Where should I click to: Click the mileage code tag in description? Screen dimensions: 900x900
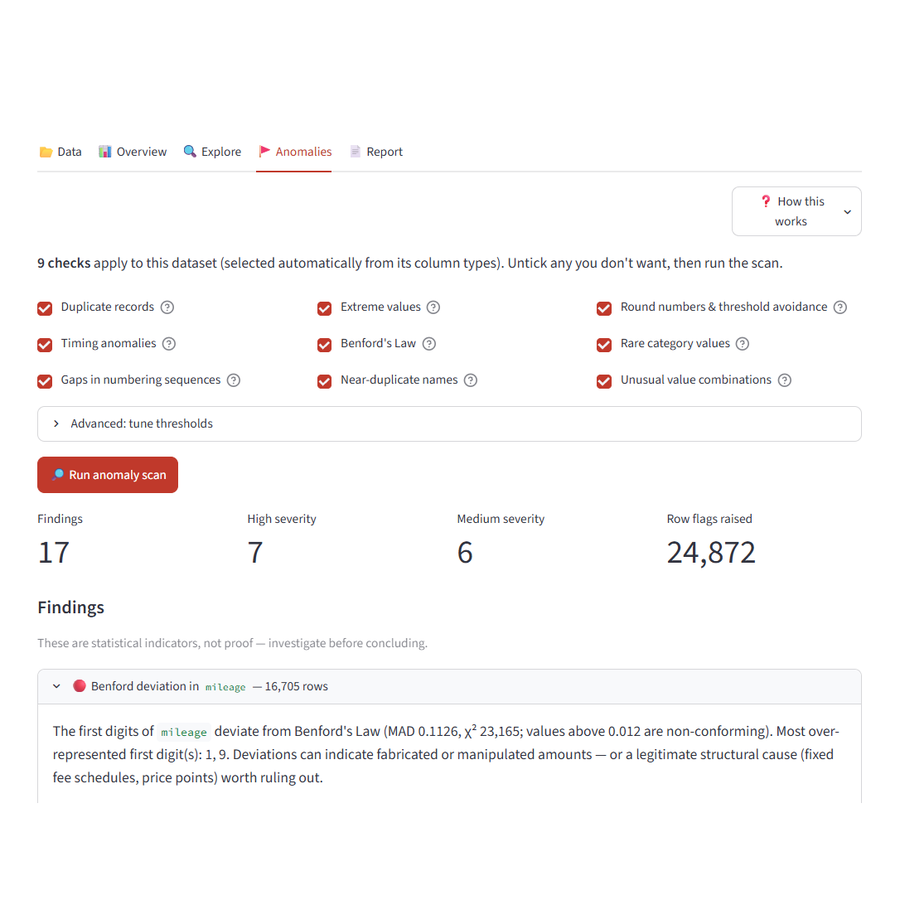[184, 732]
